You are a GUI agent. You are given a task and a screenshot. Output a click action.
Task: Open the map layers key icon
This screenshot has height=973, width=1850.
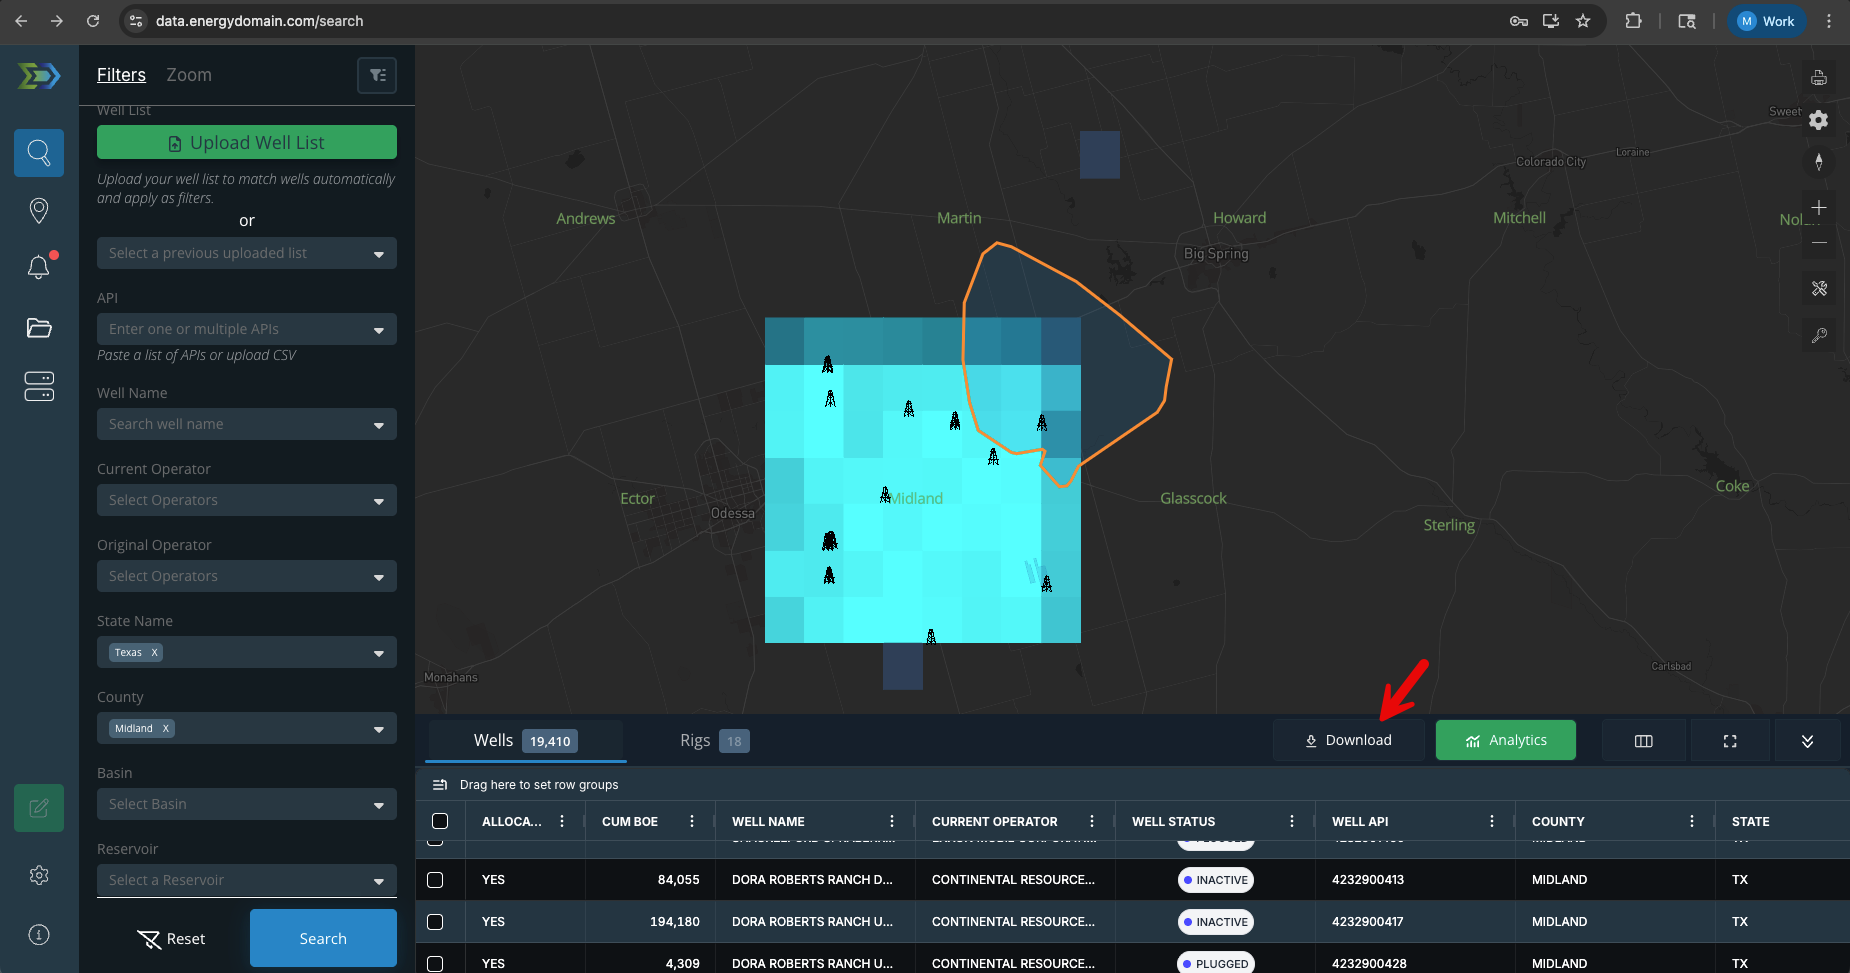pos(1819,335)
